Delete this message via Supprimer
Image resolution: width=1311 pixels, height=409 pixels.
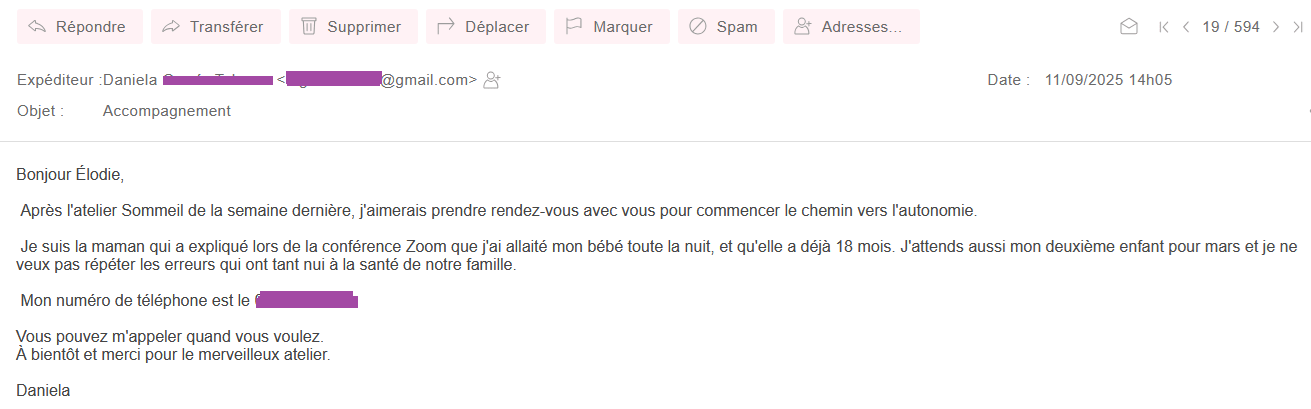[353, 27]
